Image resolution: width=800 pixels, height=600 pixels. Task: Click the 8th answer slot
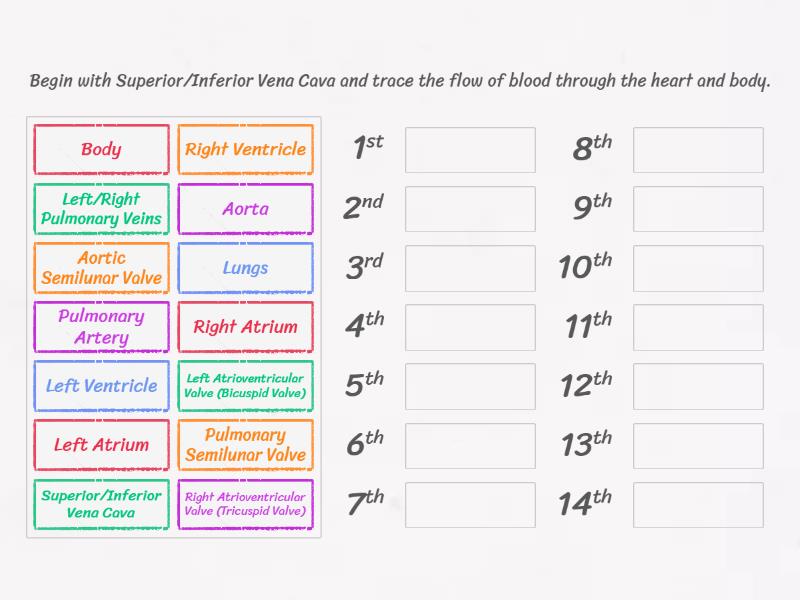(698, 150)
